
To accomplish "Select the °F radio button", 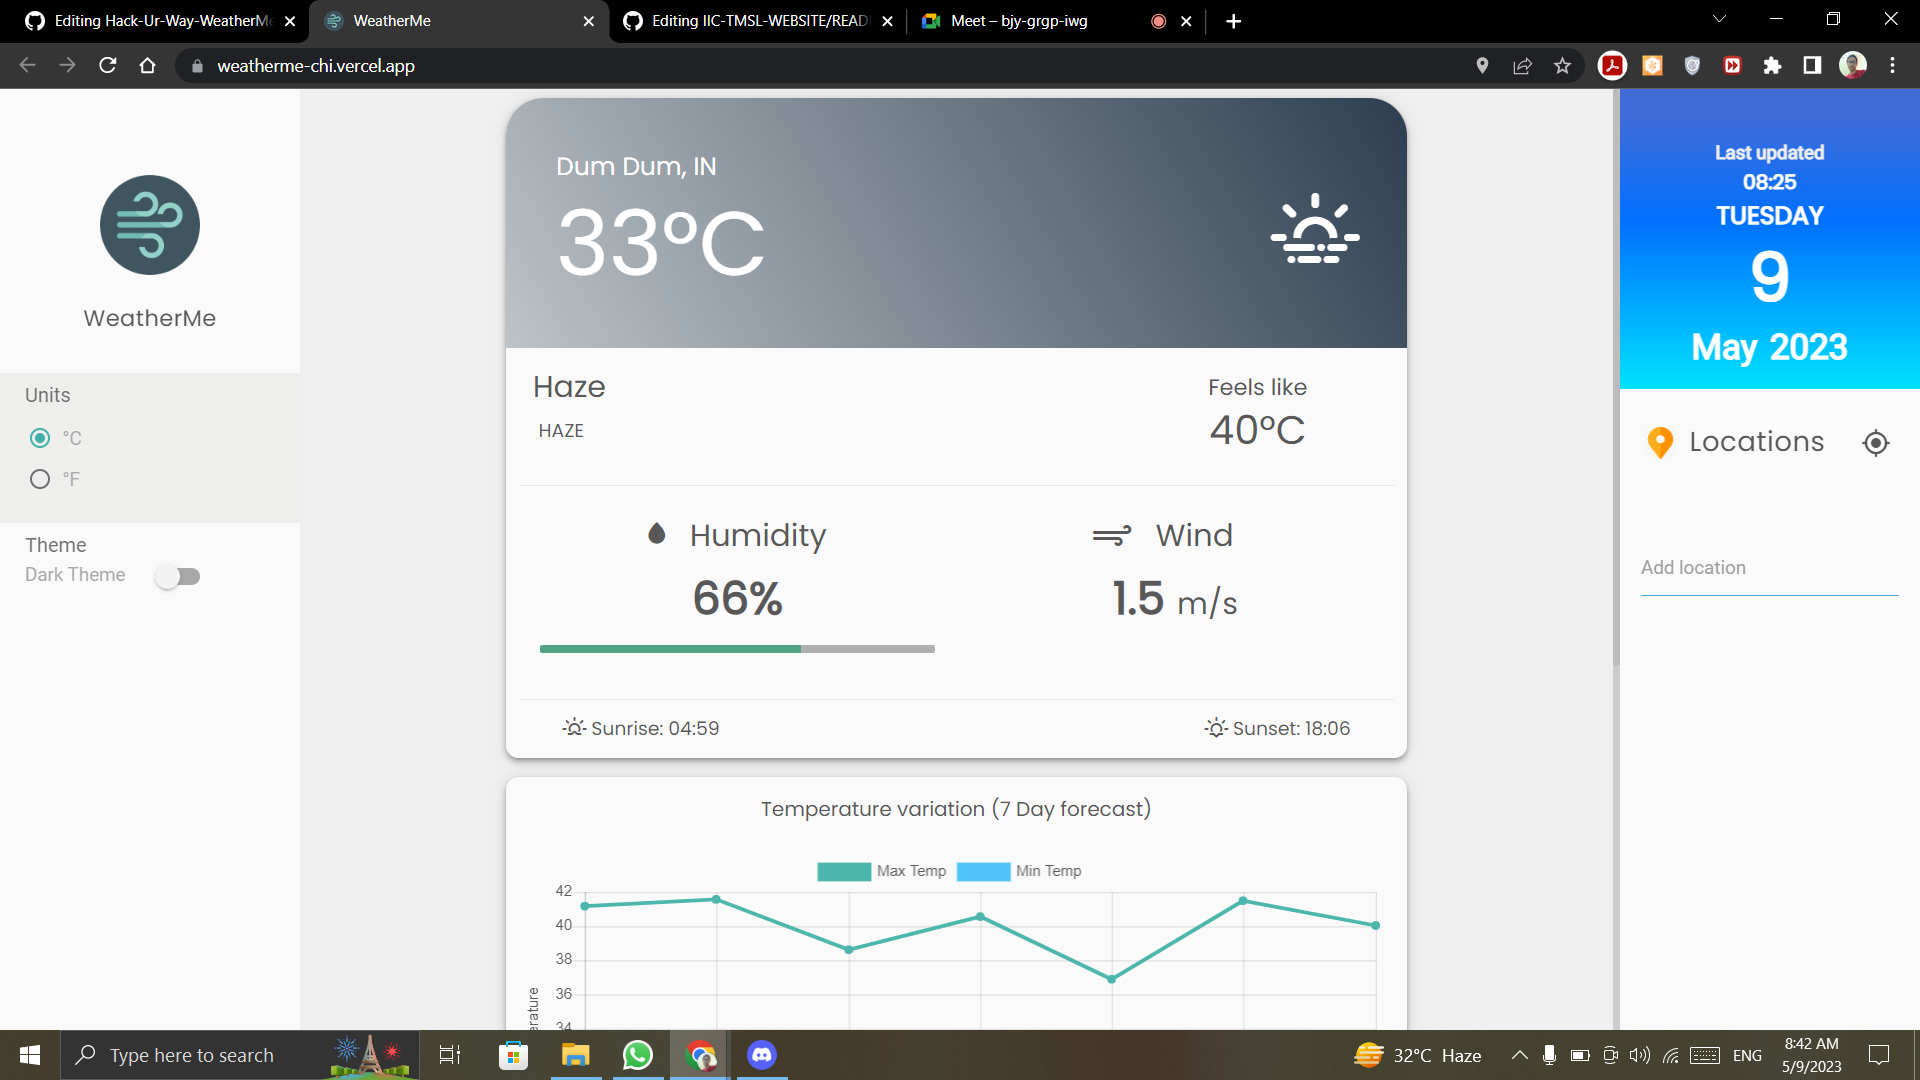I will (40, 477).
